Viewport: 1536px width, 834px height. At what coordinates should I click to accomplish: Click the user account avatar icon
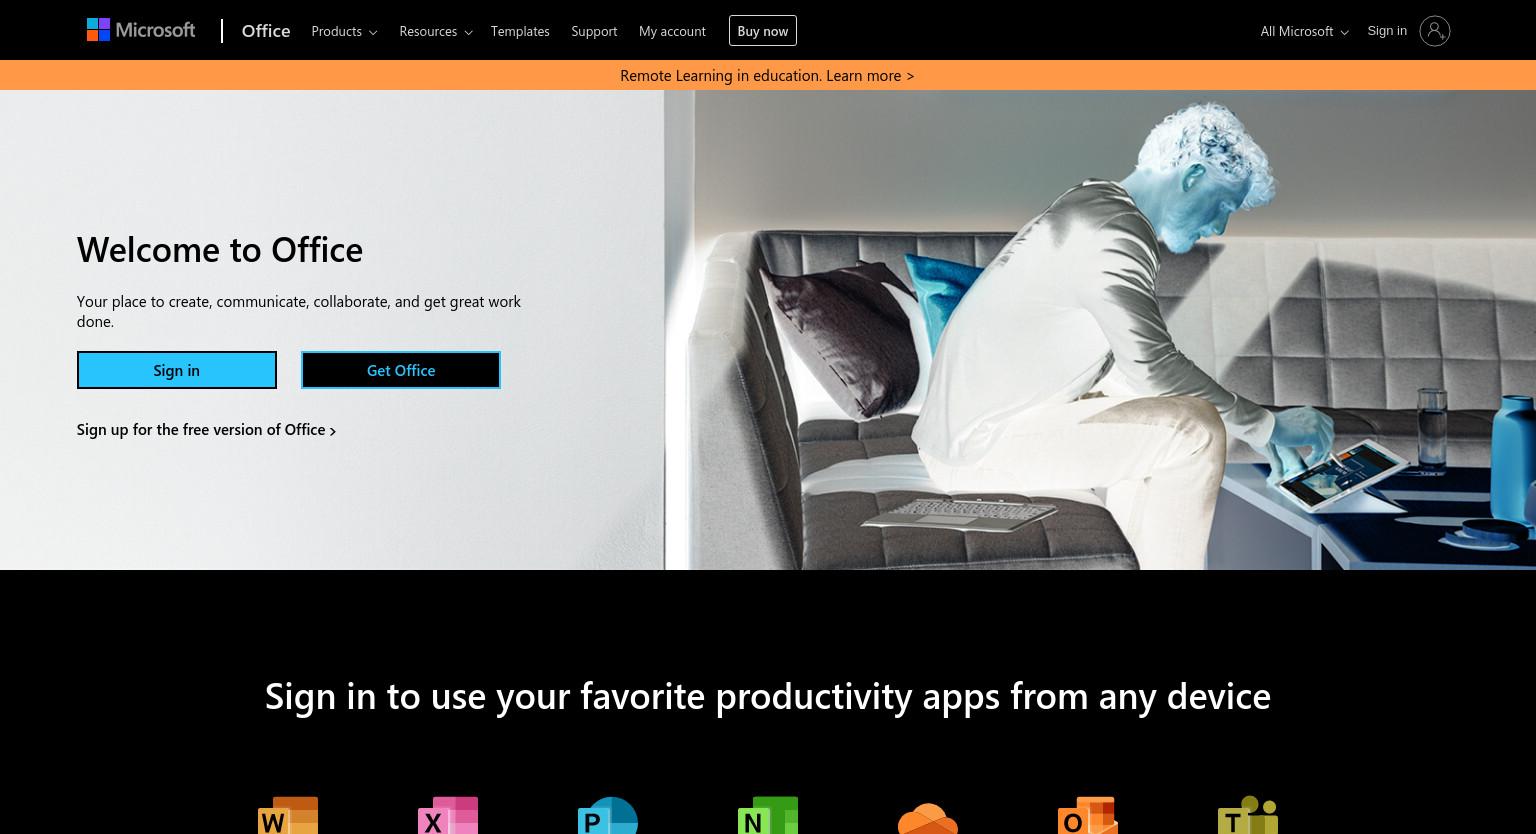tap(1435, 31)
